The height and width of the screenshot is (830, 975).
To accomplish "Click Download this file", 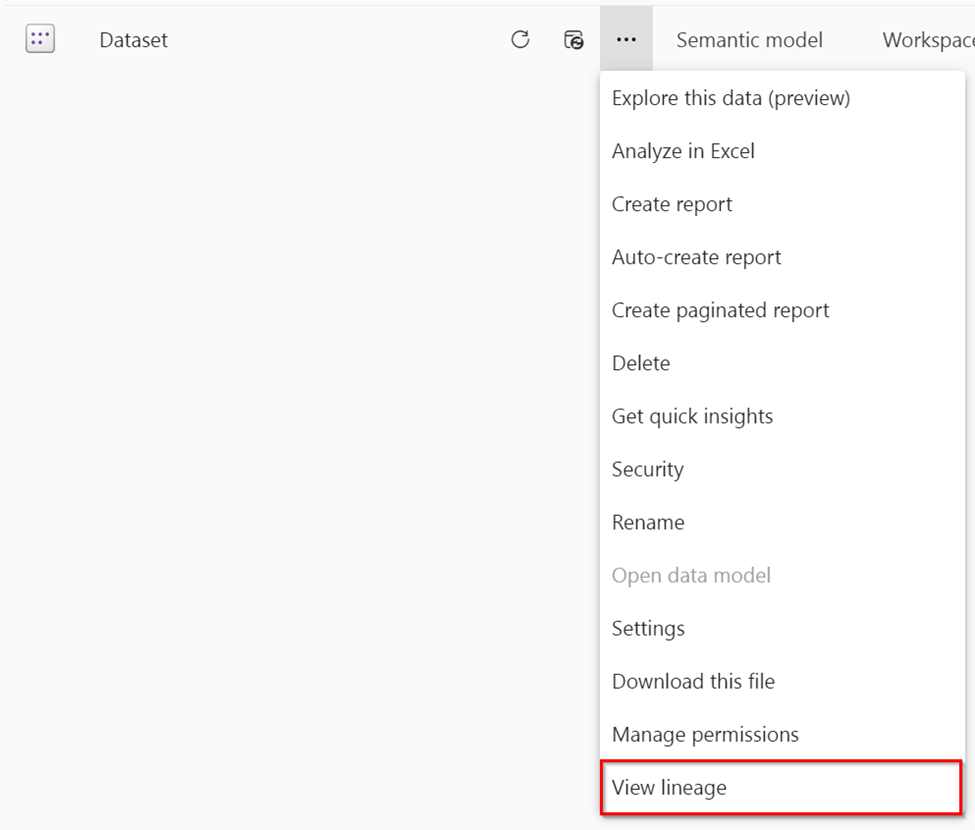I will click(693, 681).
